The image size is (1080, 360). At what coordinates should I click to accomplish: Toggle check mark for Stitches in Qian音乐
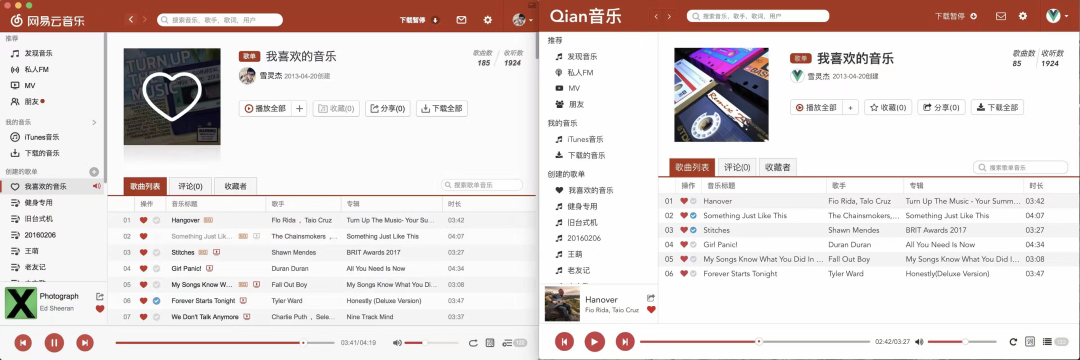pyautogui.click(x=693, y=230)
